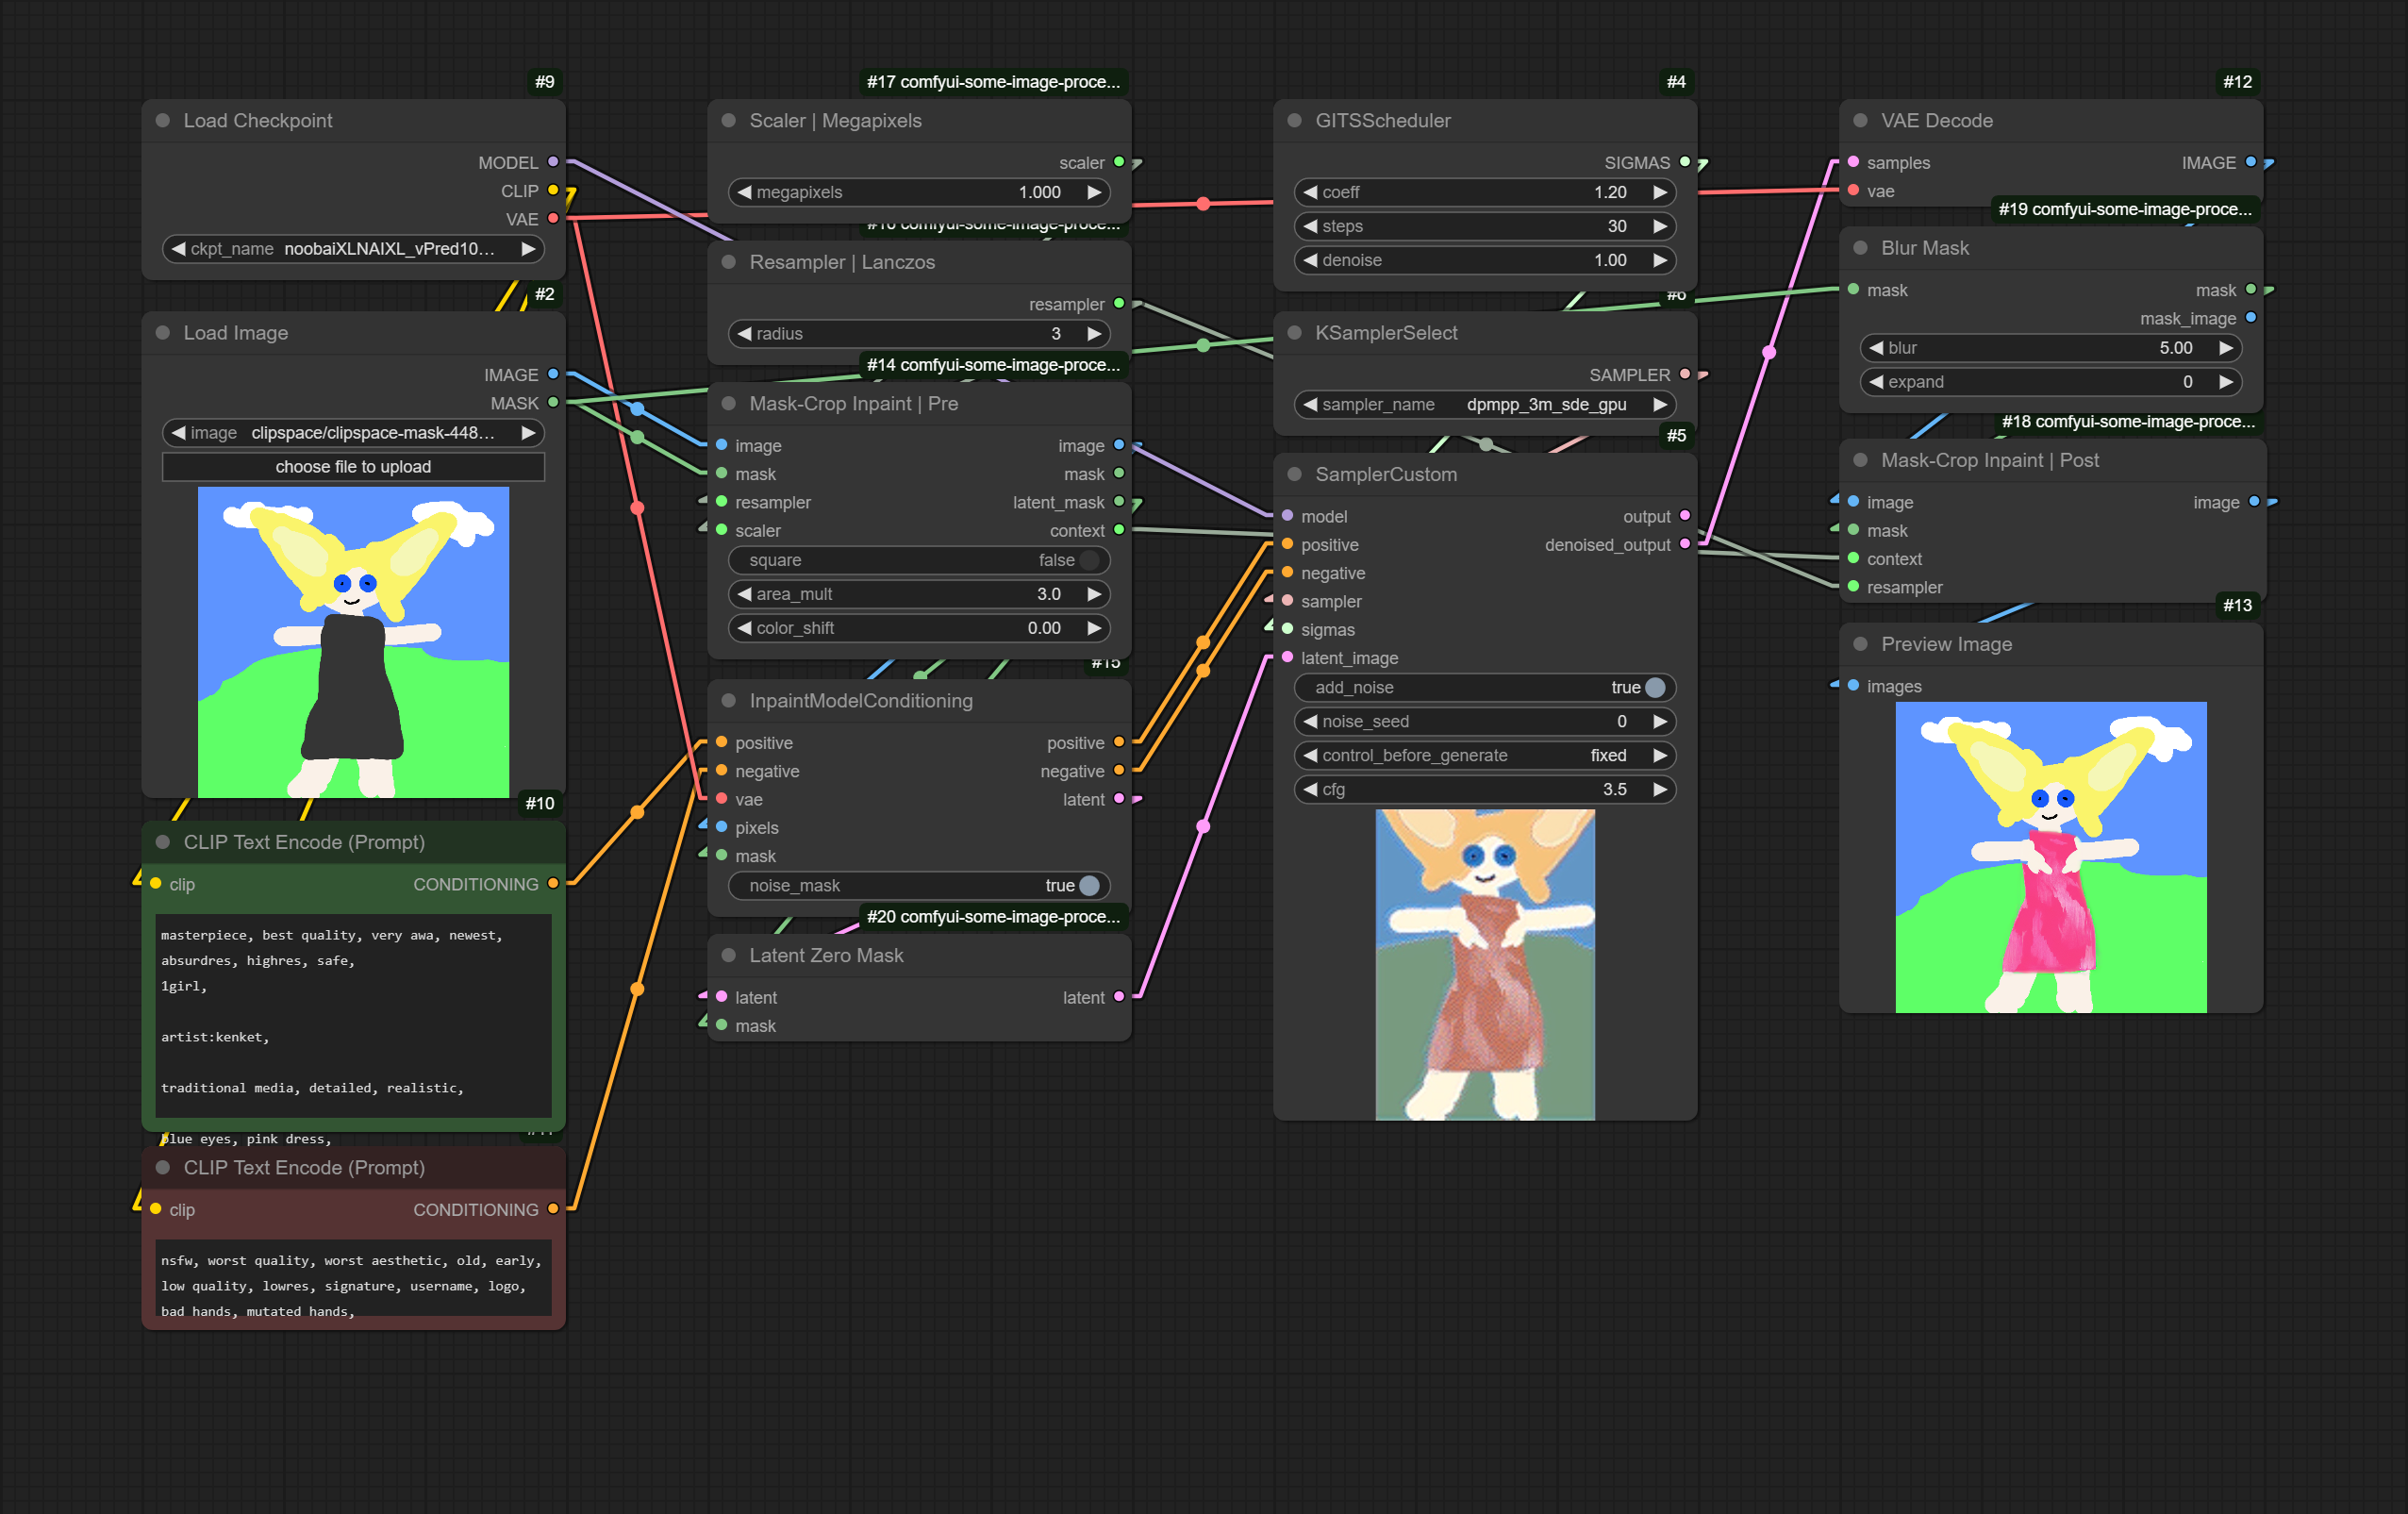This screenshot has height=1514, width=2408.
Task: Open the sampler_name dropdown
Action: (x=1485, y=404)
